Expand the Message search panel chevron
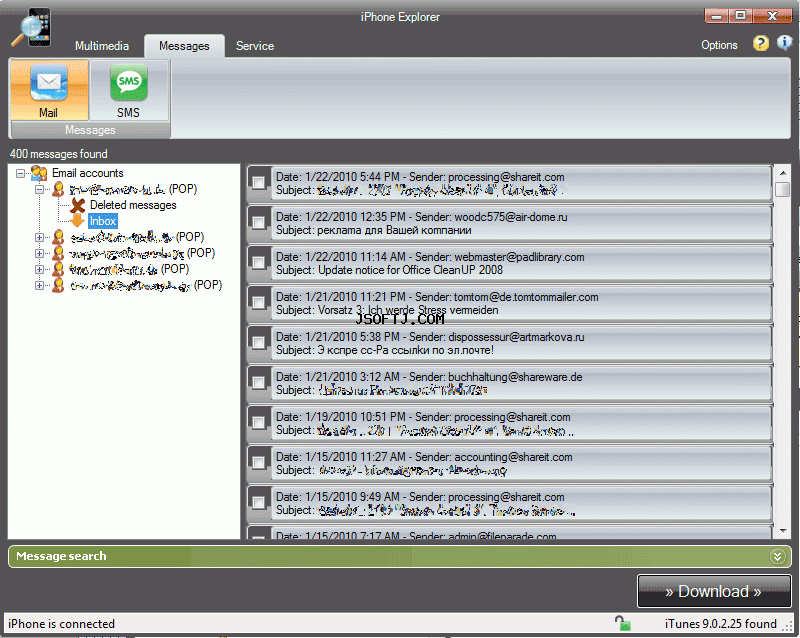The image size is (800, 638). [778, 556]
